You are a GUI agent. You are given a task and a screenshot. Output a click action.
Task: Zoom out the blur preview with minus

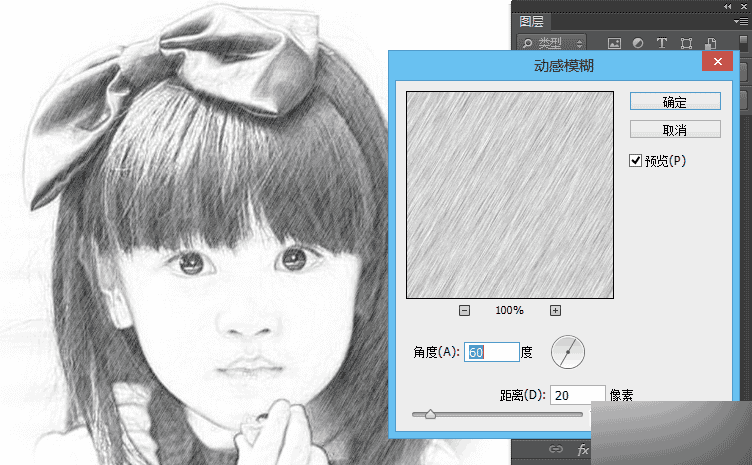coord(464,311)
